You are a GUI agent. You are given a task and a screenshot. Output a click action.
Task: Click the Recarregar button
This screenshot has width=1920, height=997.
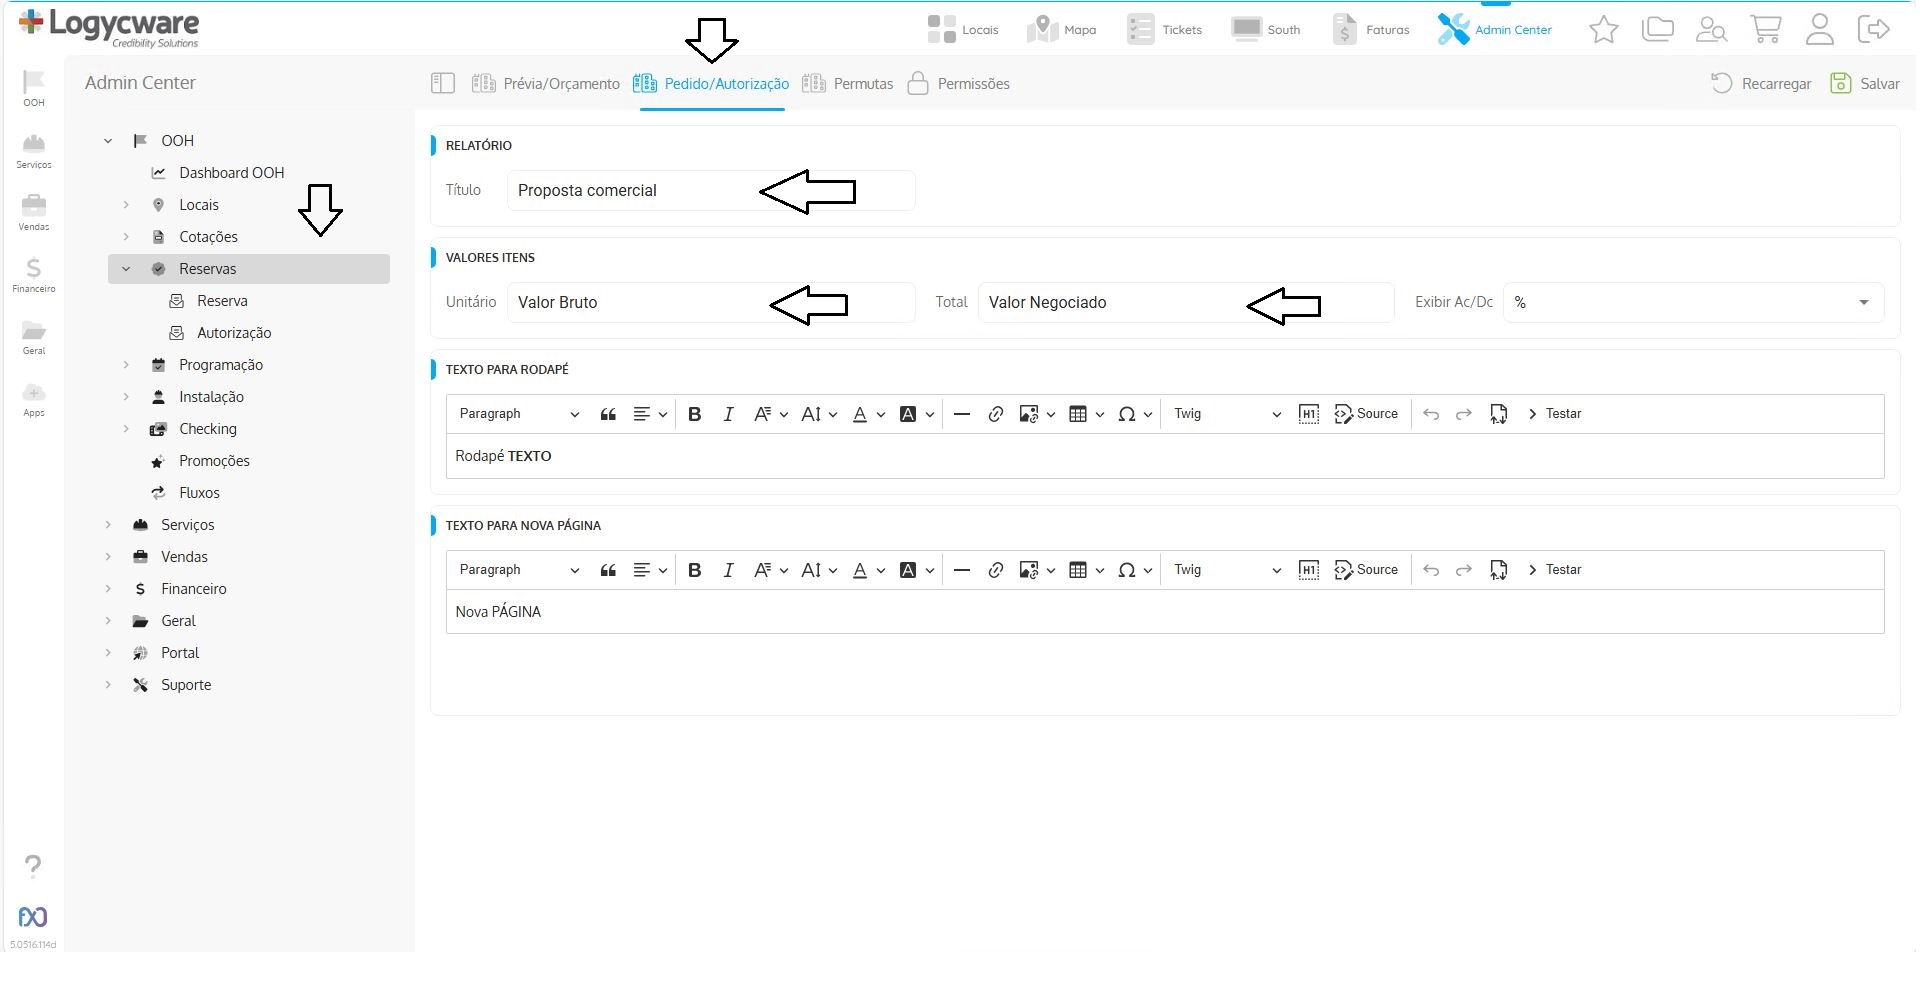1761,84
